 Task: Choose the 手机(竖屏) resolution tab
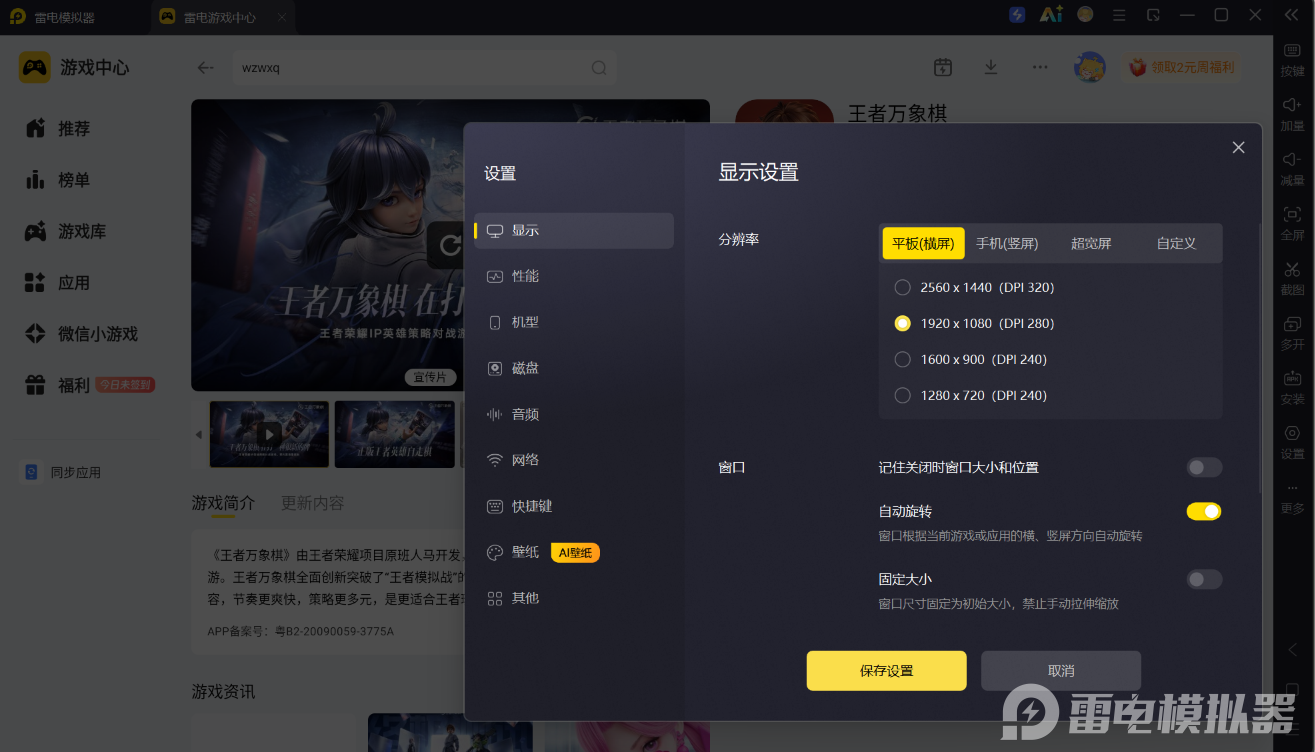click(1007, 243)
